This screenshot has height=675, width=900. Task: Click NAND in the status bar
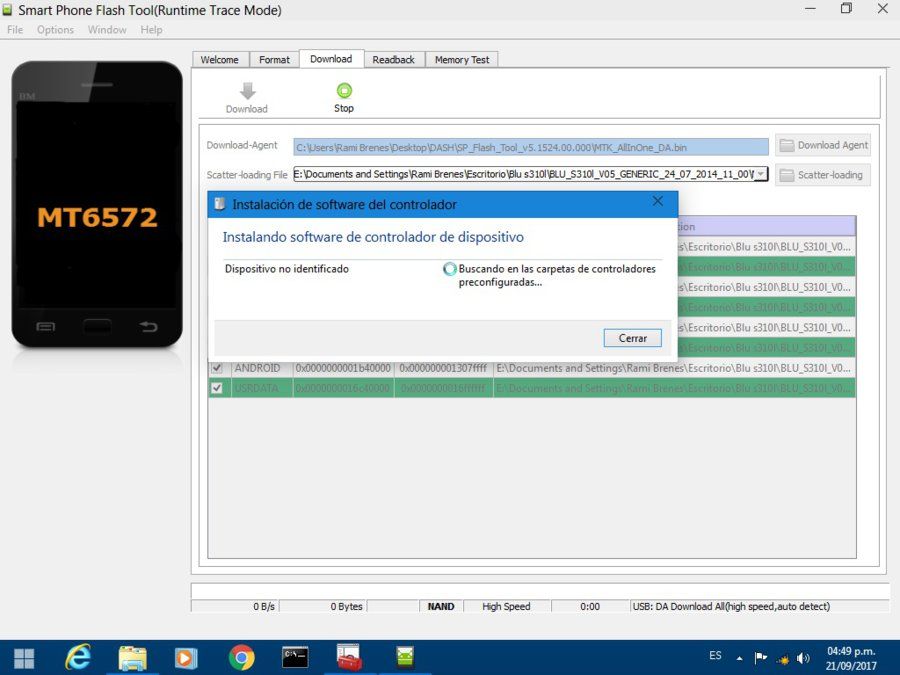tap(441, 606)
